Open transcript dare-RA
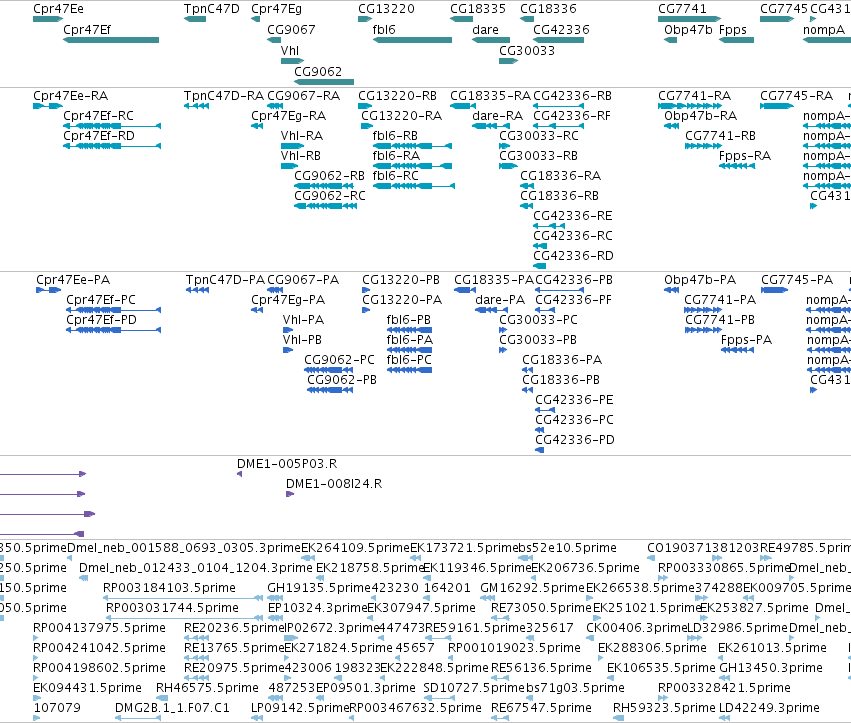Screen dimensions: 851x723 click(x=498, y=116)
